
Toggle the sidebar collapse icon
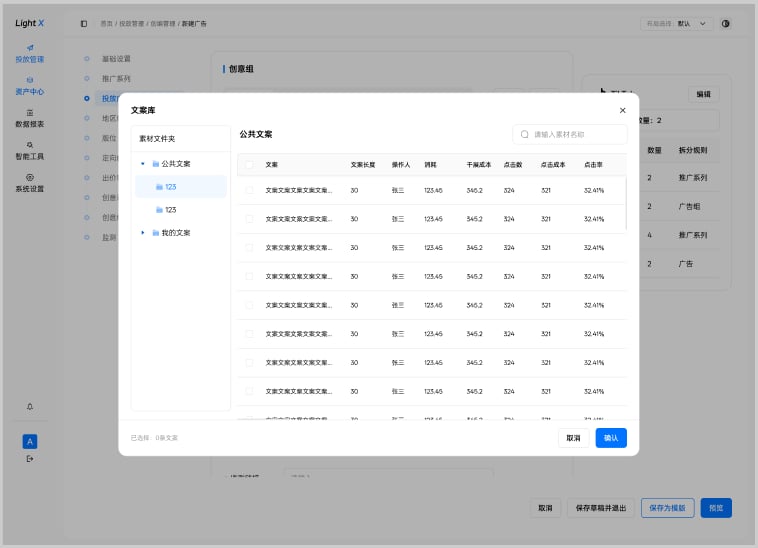point(84,24)
